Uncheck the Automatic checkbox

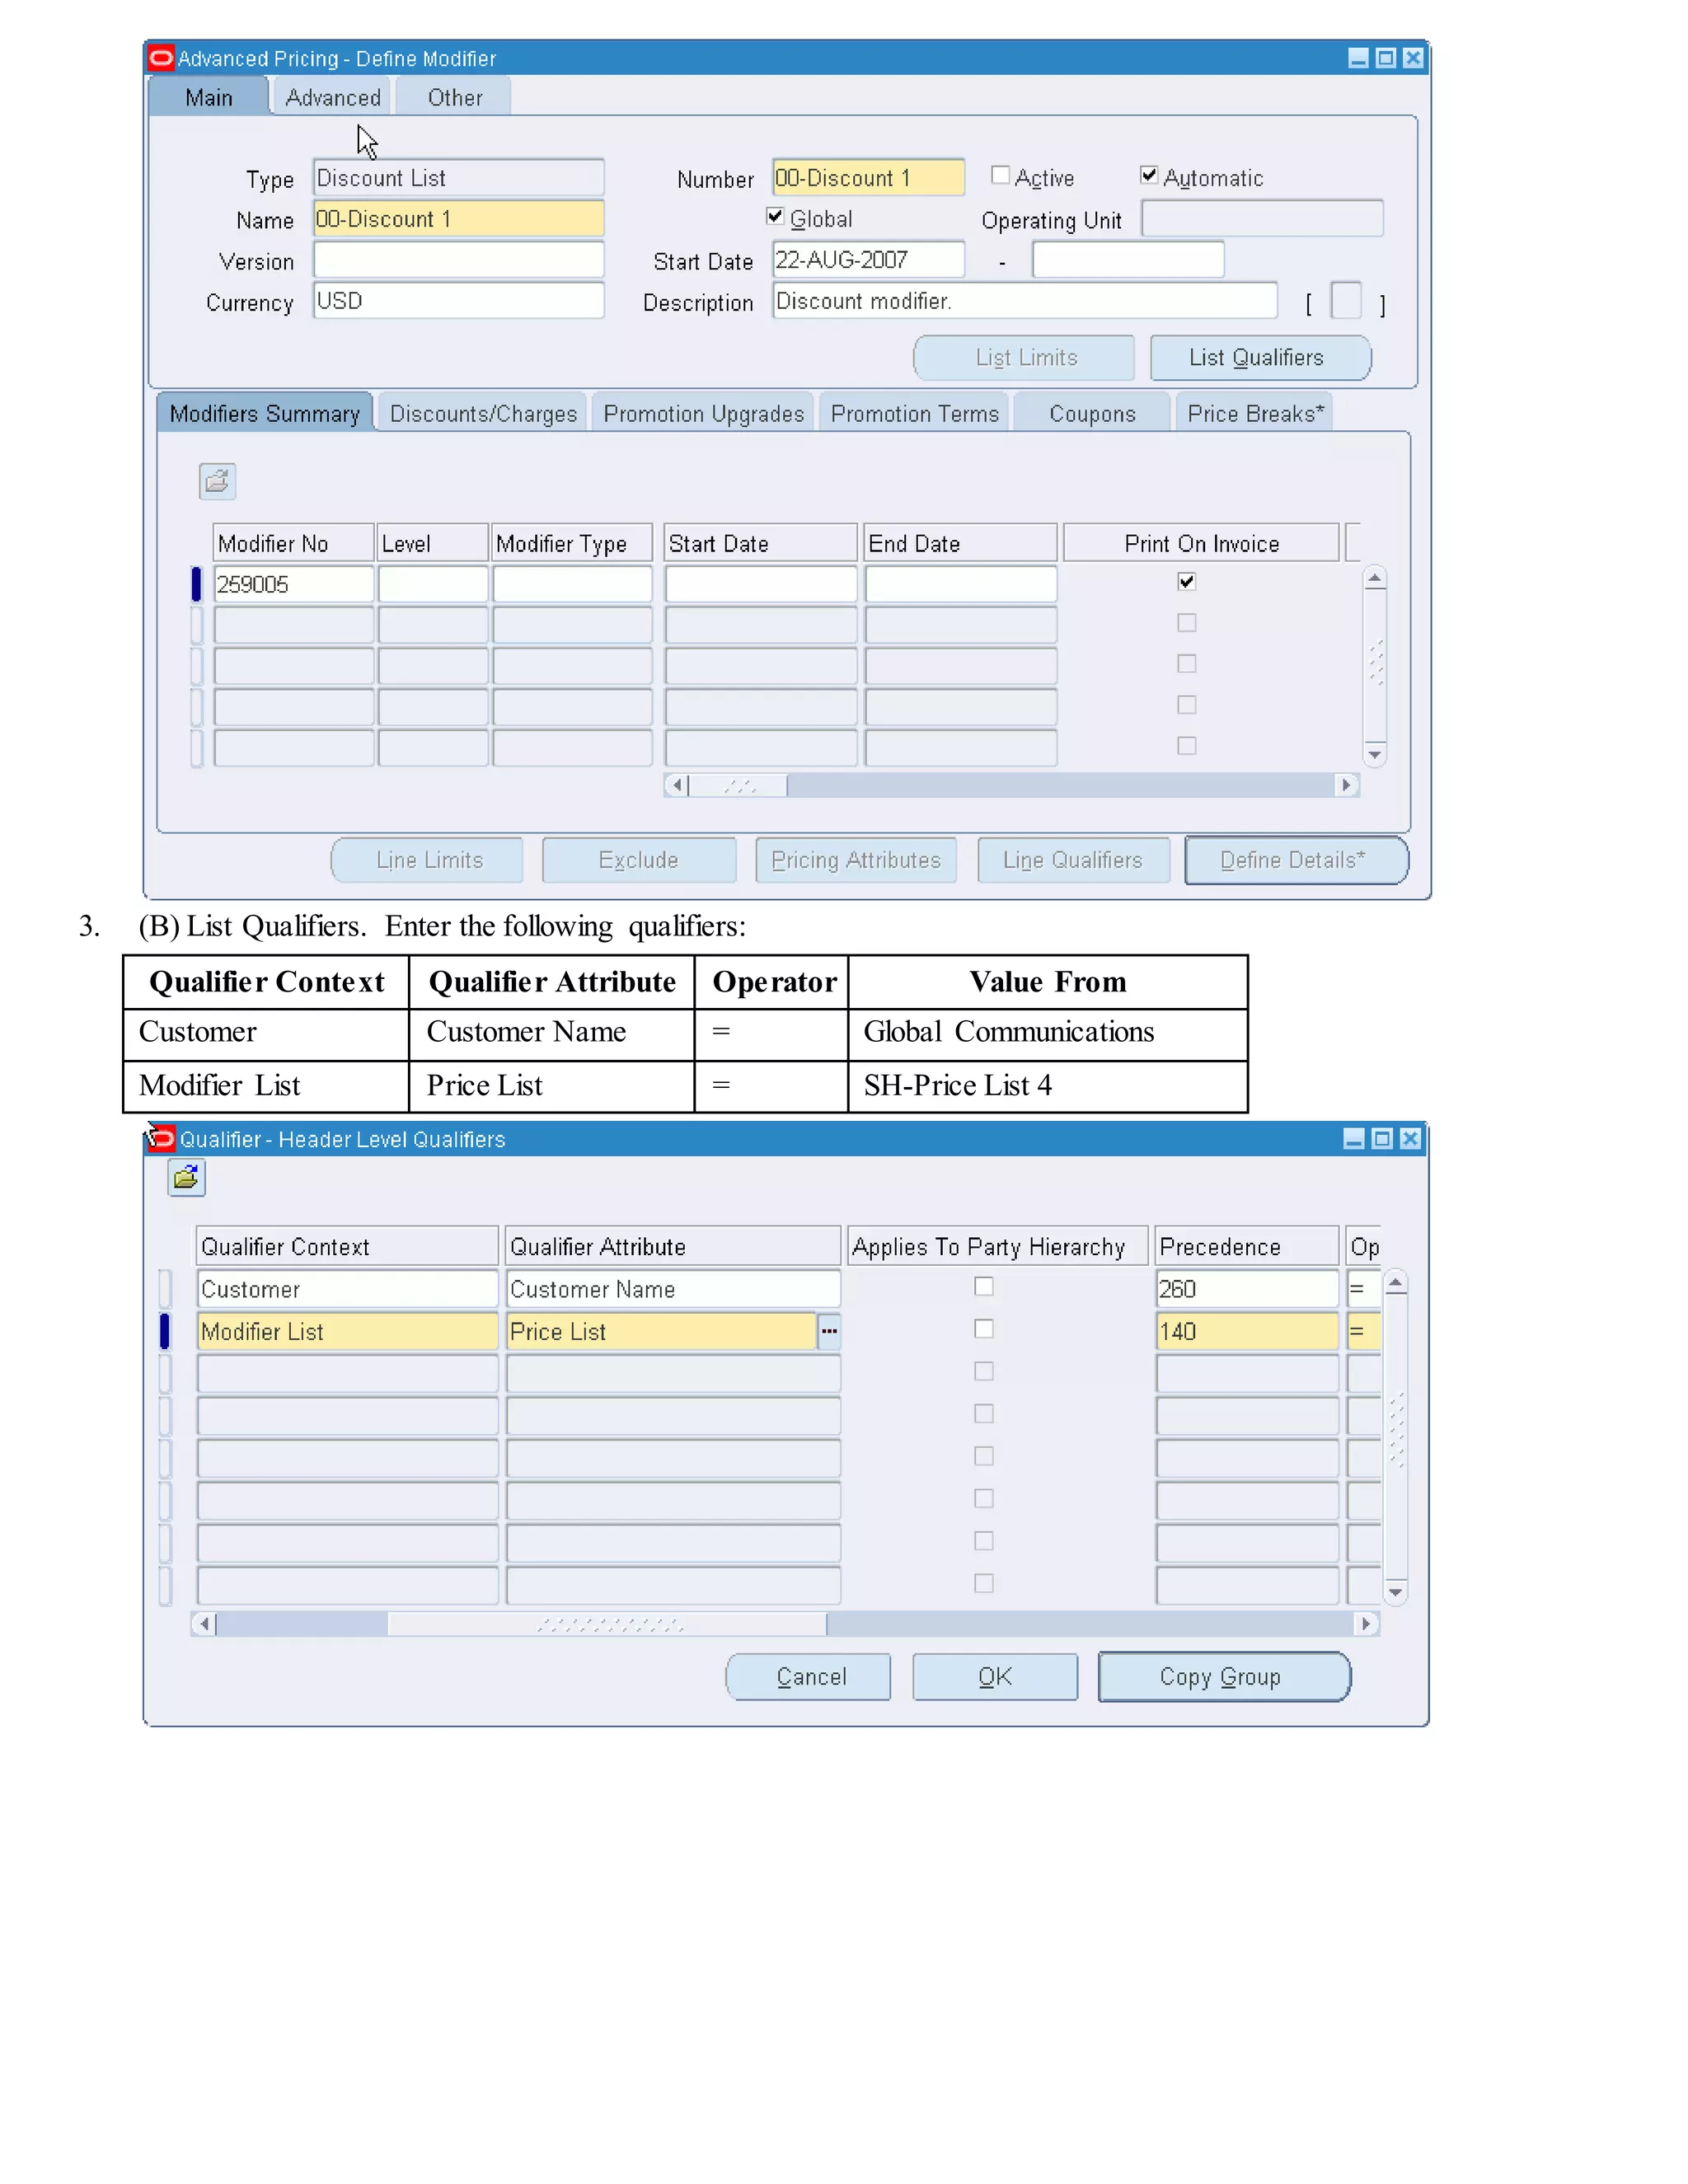(1149, 176)
